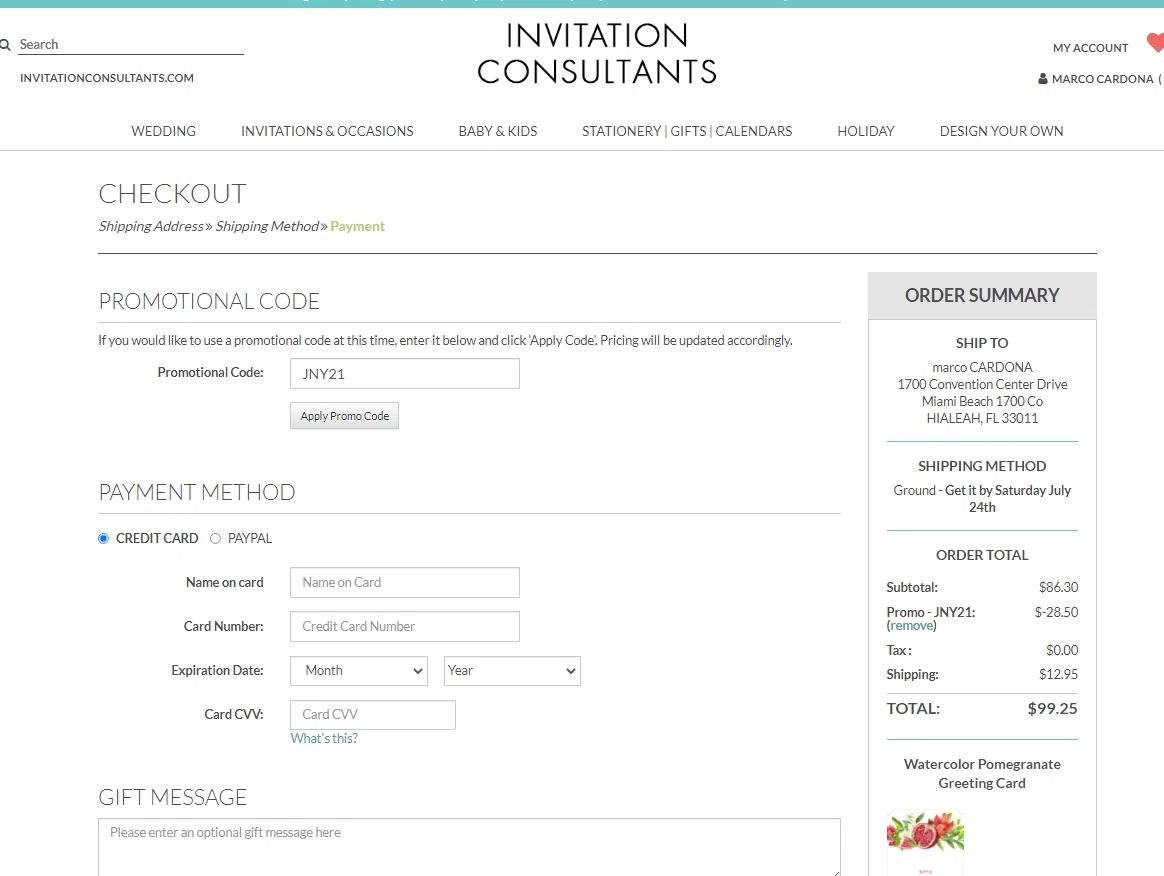The height and width of the screenshot is (876, 1164).
Task: Select the Credit Card payment option
Action: point(103,538)
